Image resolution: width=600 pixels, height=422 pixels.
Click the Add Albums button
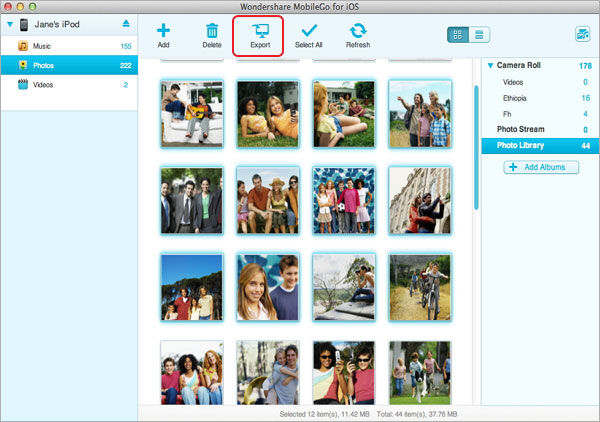coord(541,167)
